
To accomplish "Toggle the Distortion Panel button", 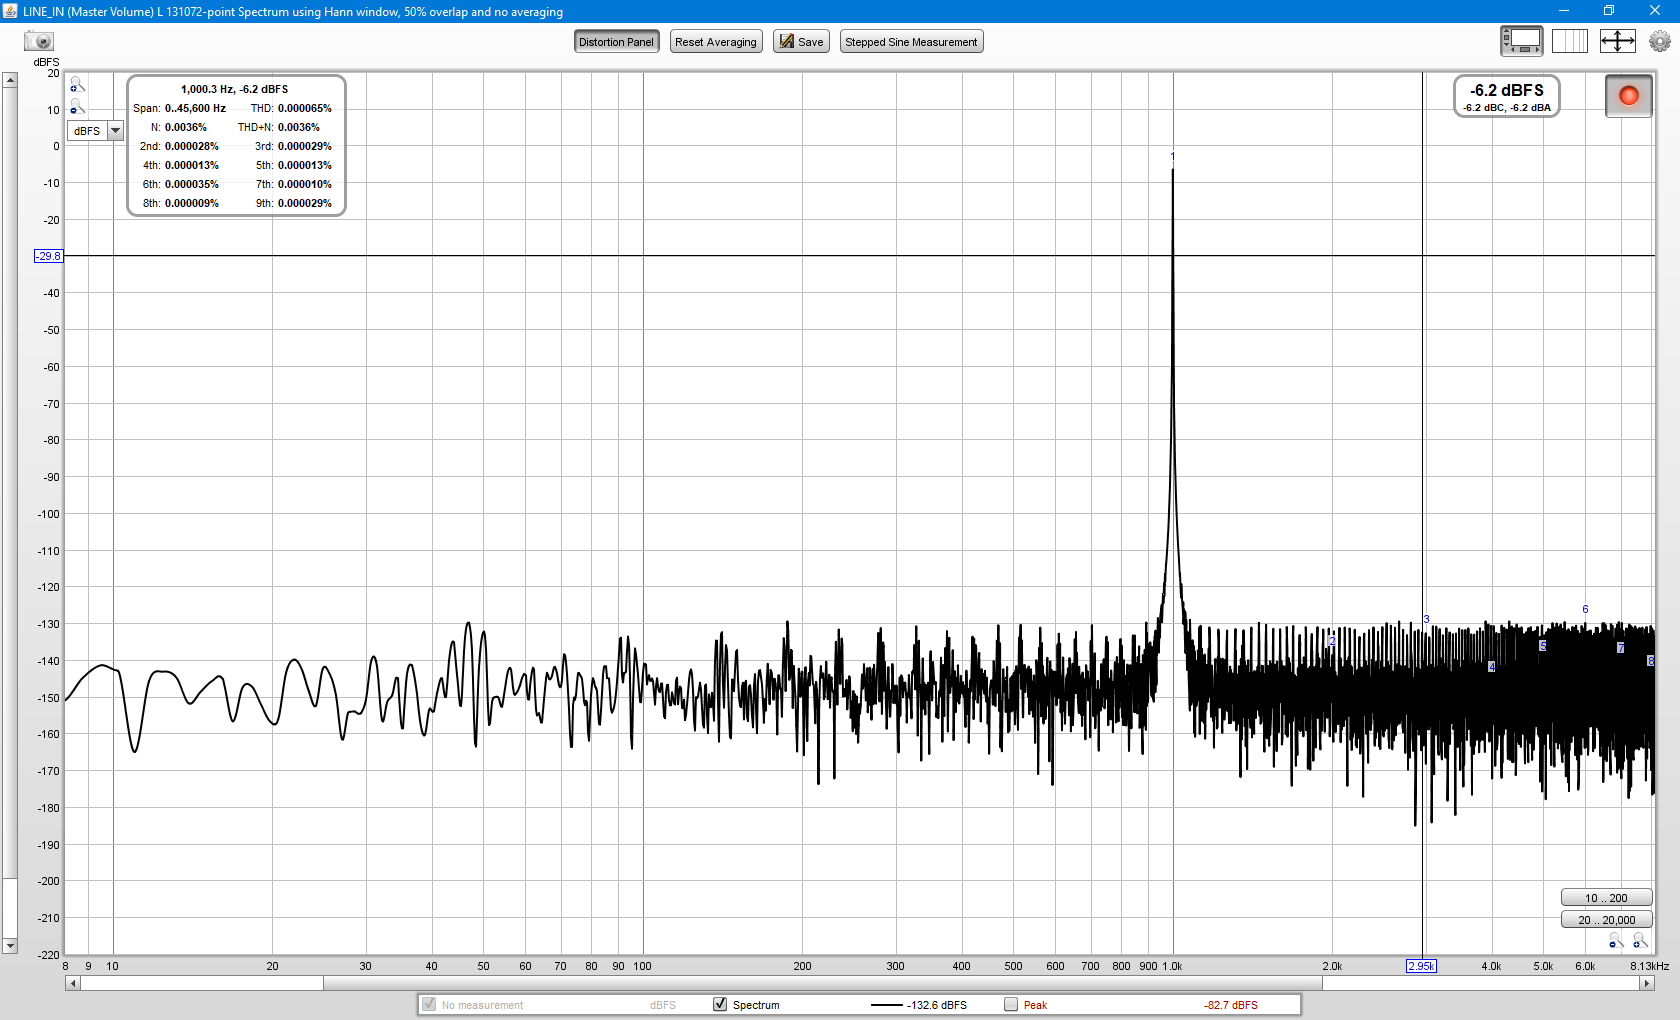I will pos(616,42).
